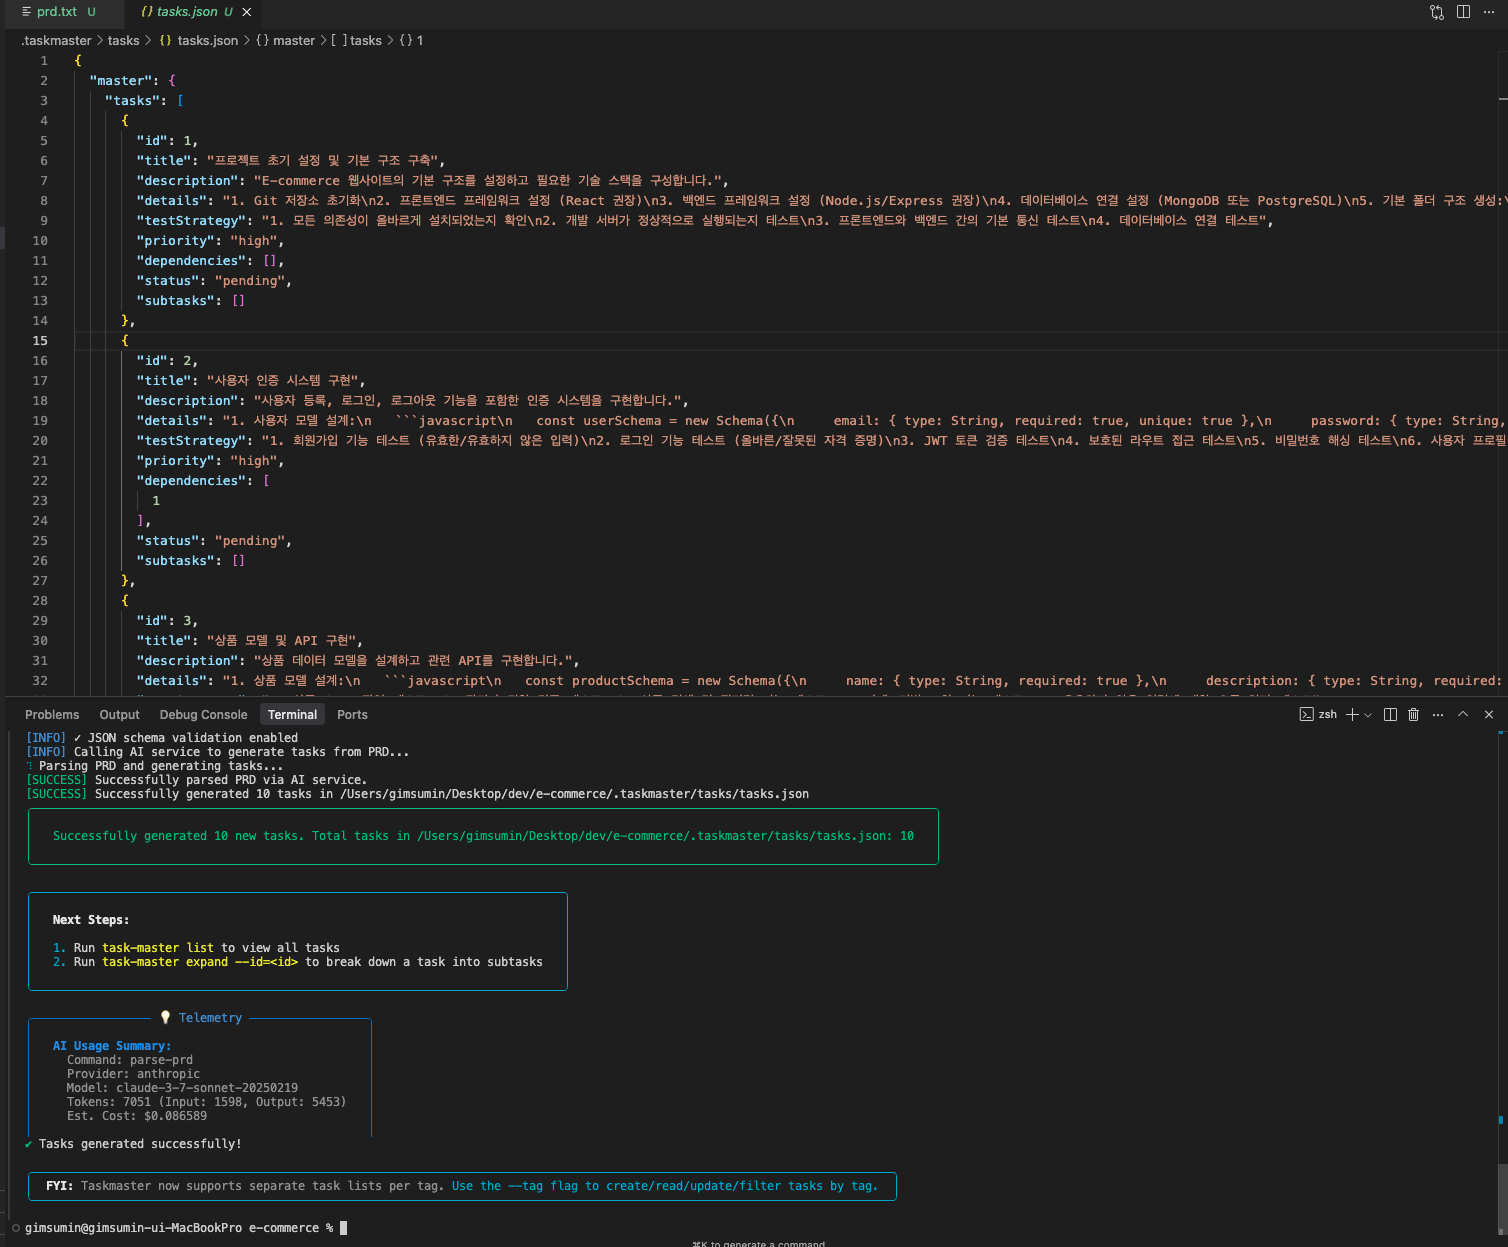
Task: Click the tasks.json path in SUCCESS line
Action: [x=575, y=794]
